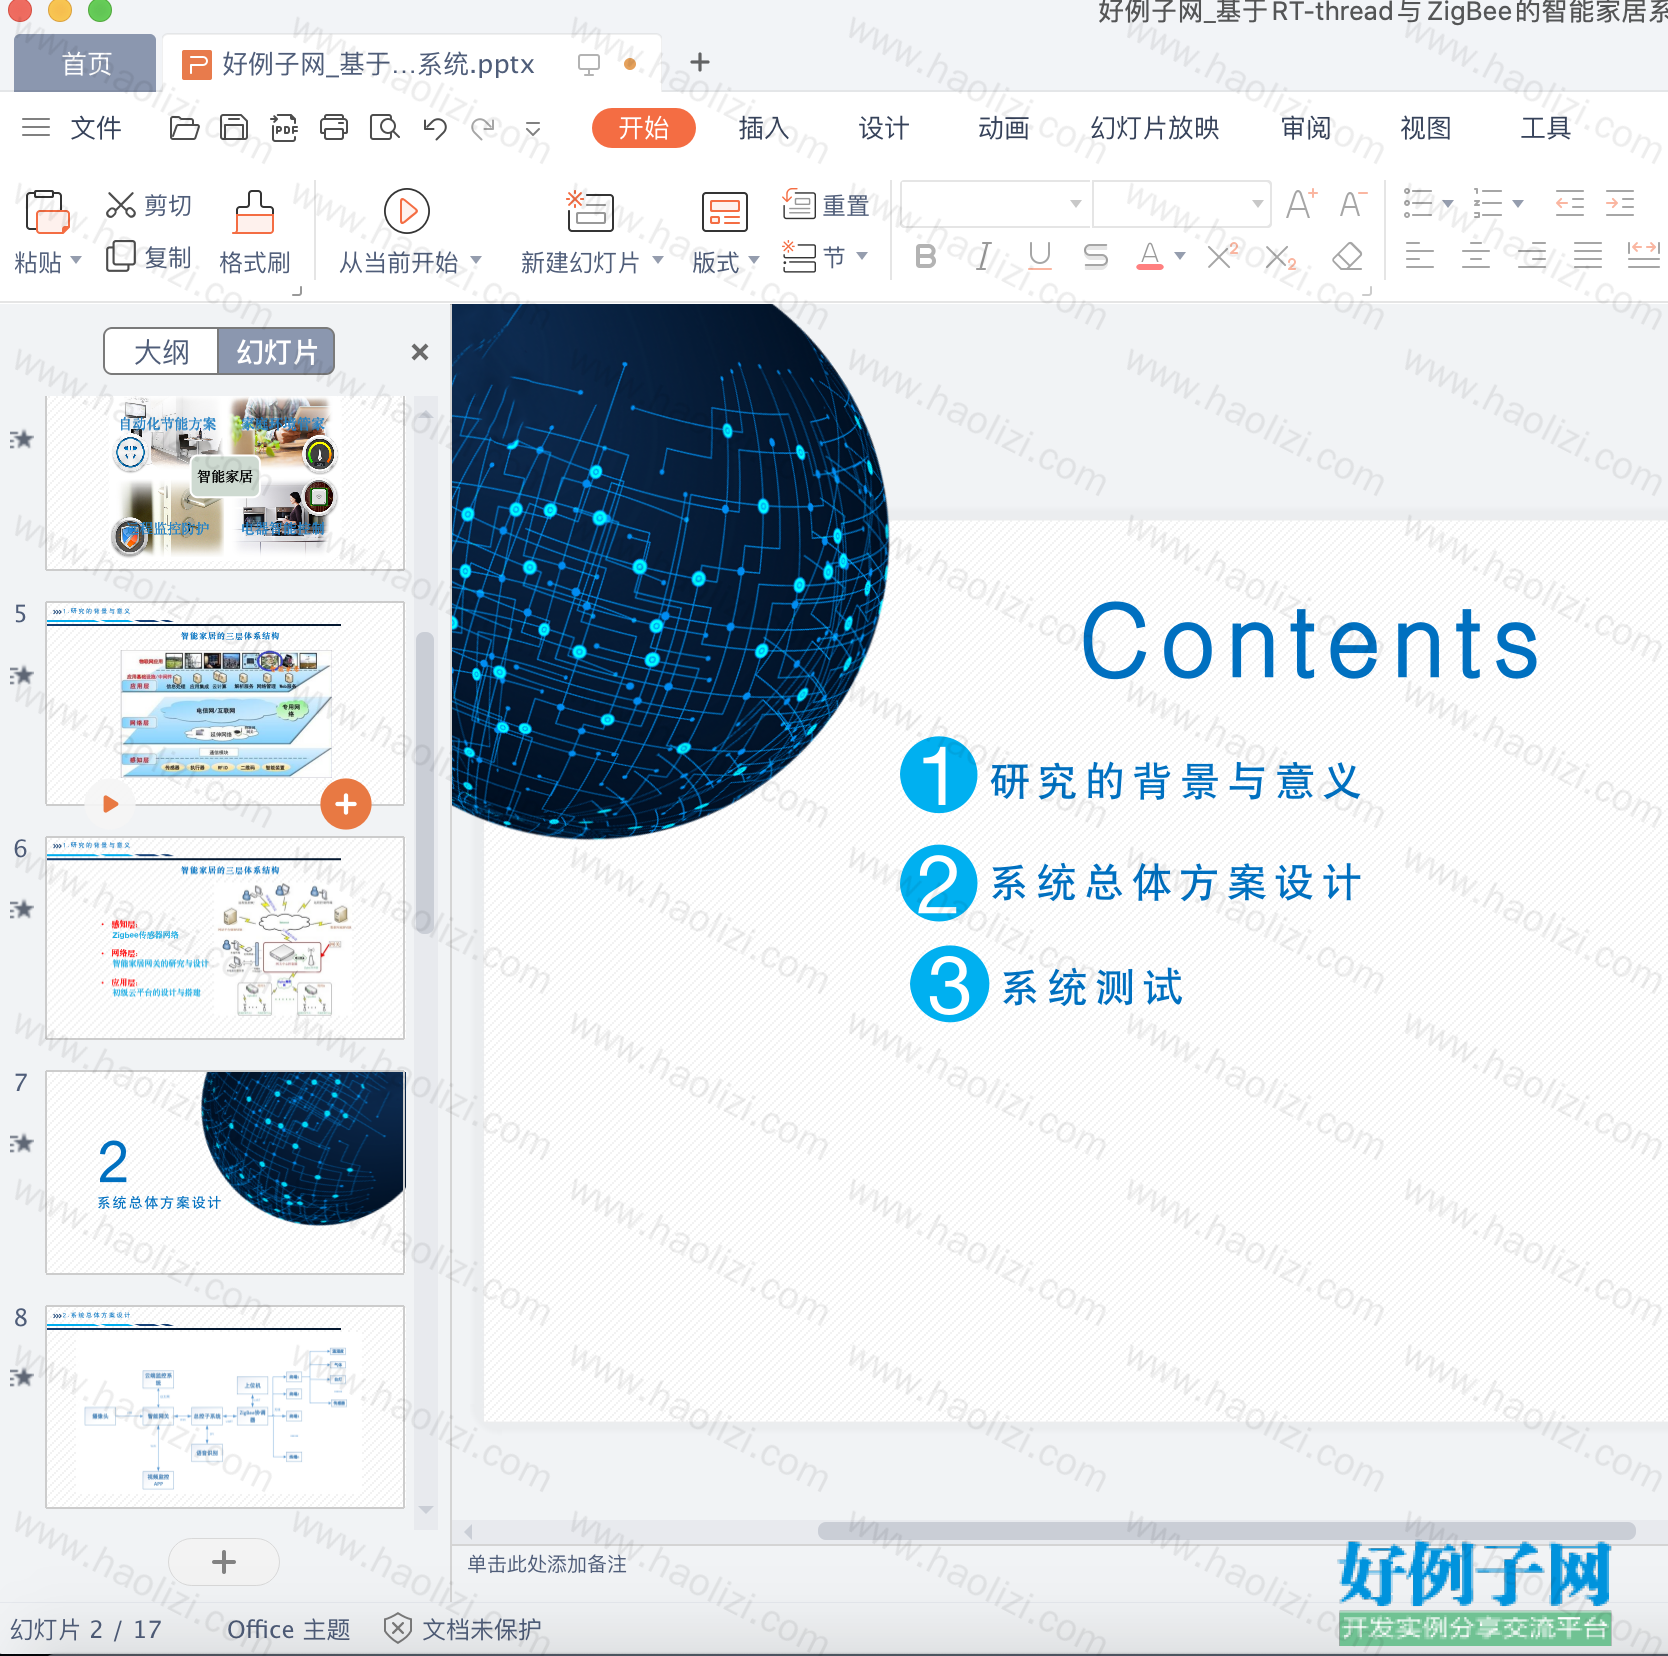Start slideshow from current slide icon
Viewport: 1668px width, 1656px height.
pos(407,211)
